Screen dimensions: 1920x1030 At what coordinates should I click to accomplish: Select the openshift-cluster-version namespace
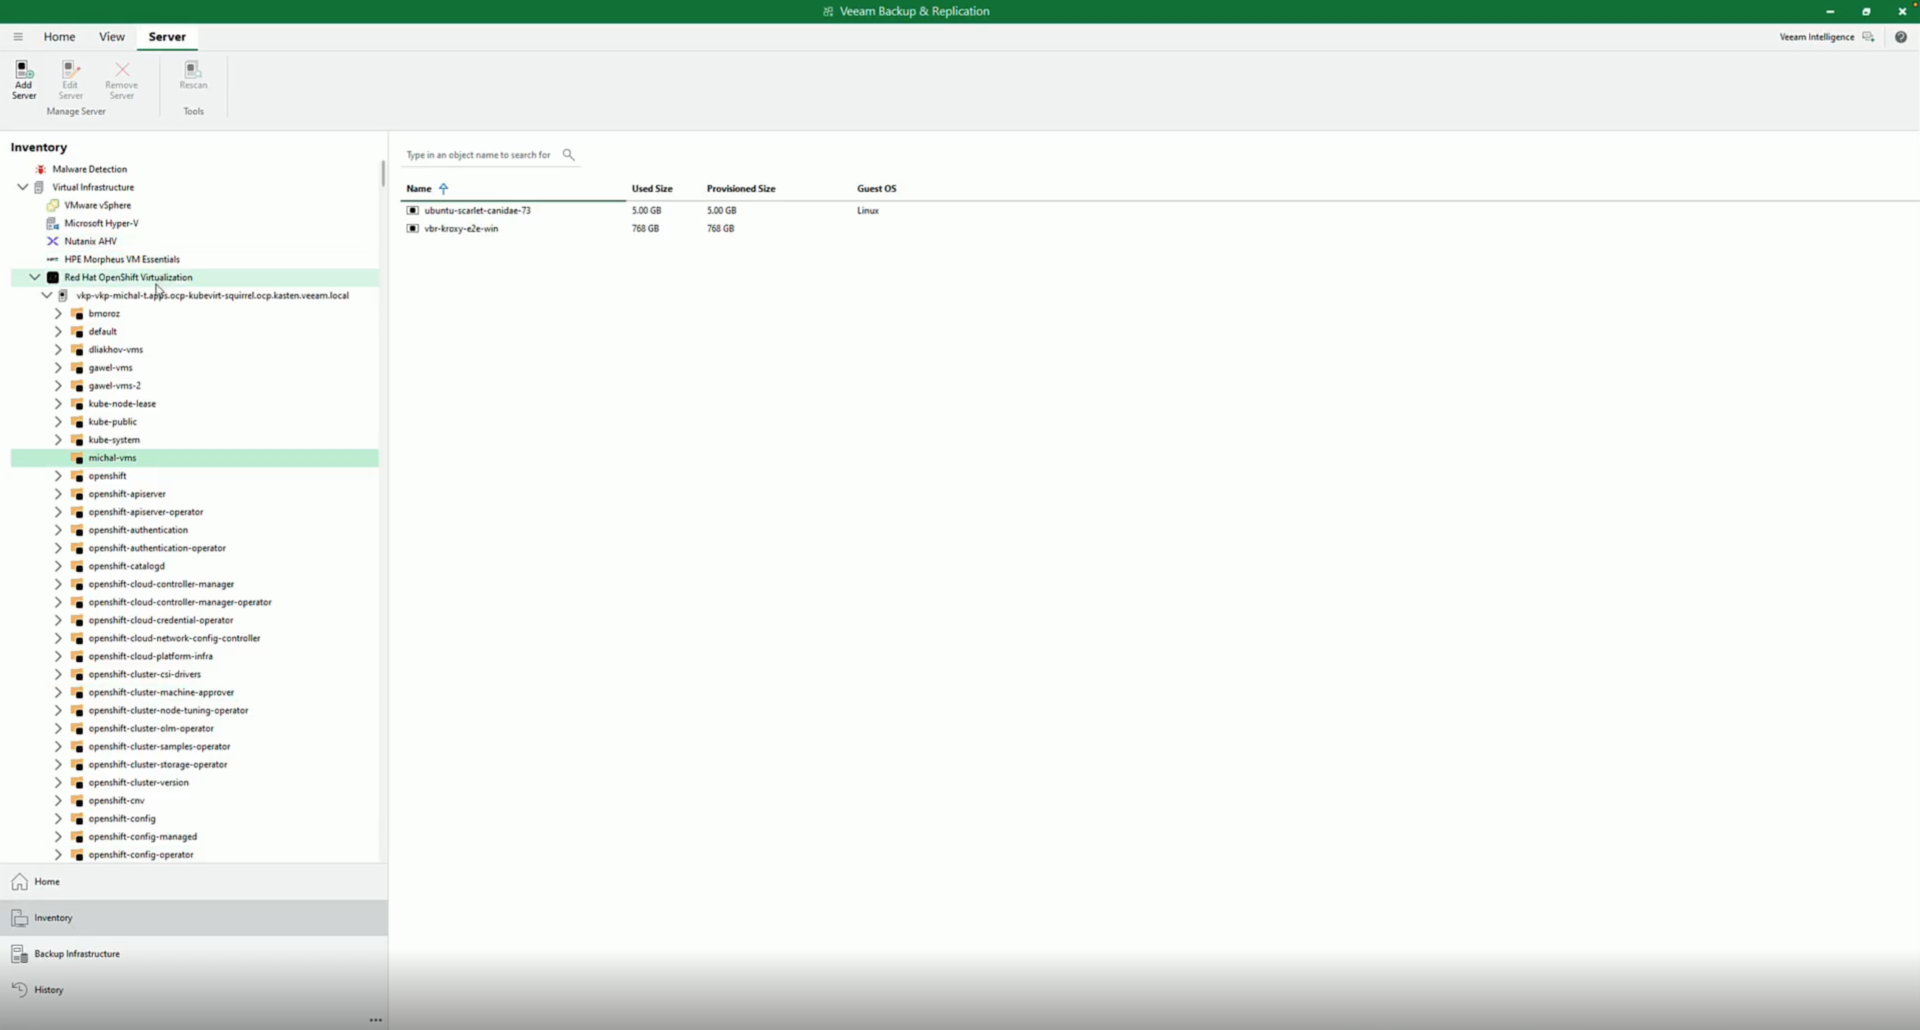point(138,783)
